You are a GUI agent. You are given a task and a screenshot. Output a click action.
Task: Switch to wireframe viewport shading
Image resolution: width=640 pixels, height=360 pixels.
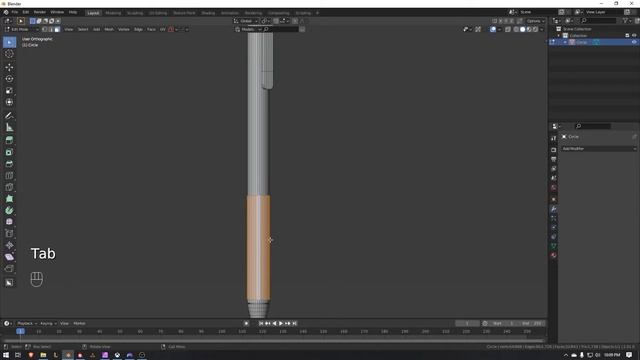[516, 29]
